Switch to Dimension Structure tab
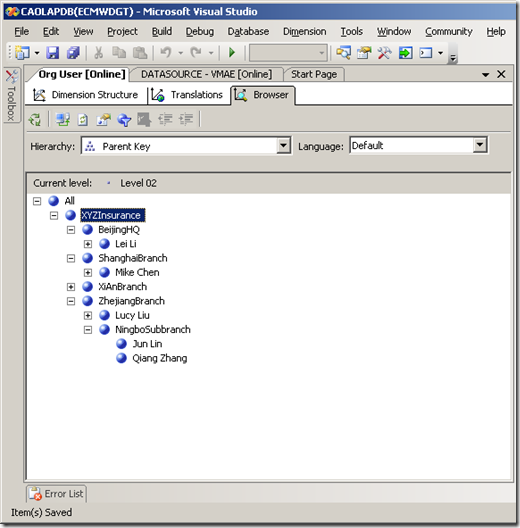Viewport: 520px width, 528px height. point(86,95)
